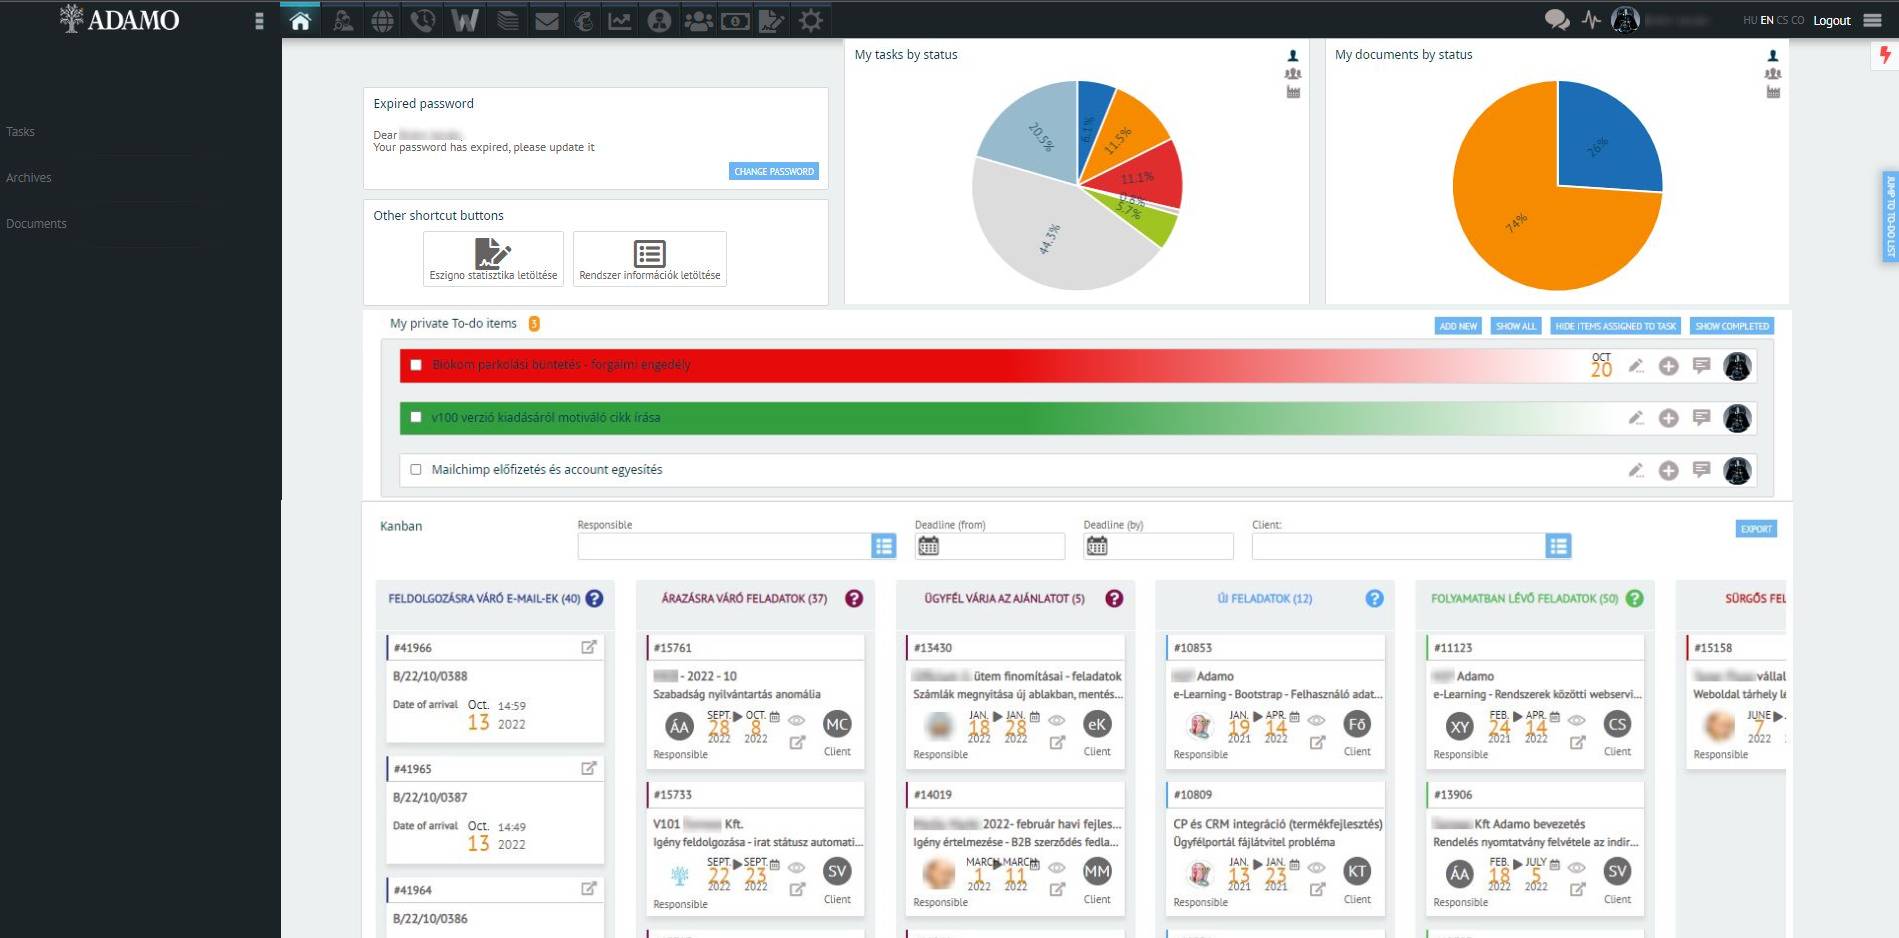Screen dimensions: 1899x938
Task: Click SHOW COMPLETED above the to-do list
Action: [x=1732, y=325]
